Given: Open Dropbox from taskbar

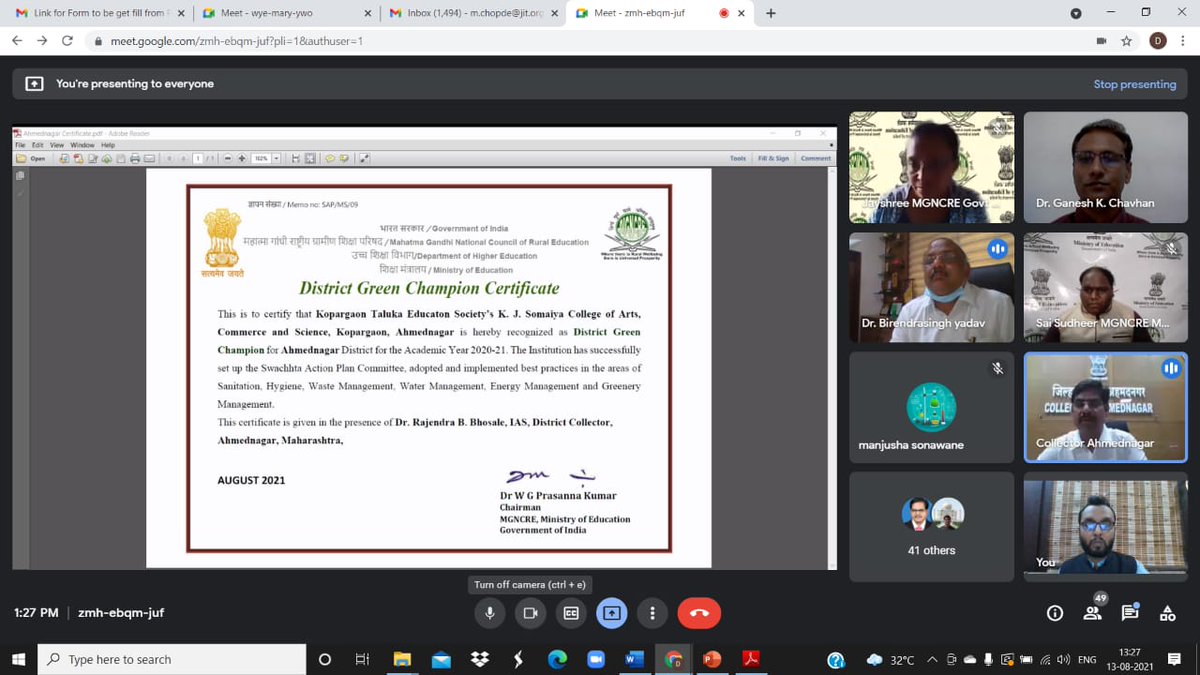Looking at the screenshot, I should 479,659.
